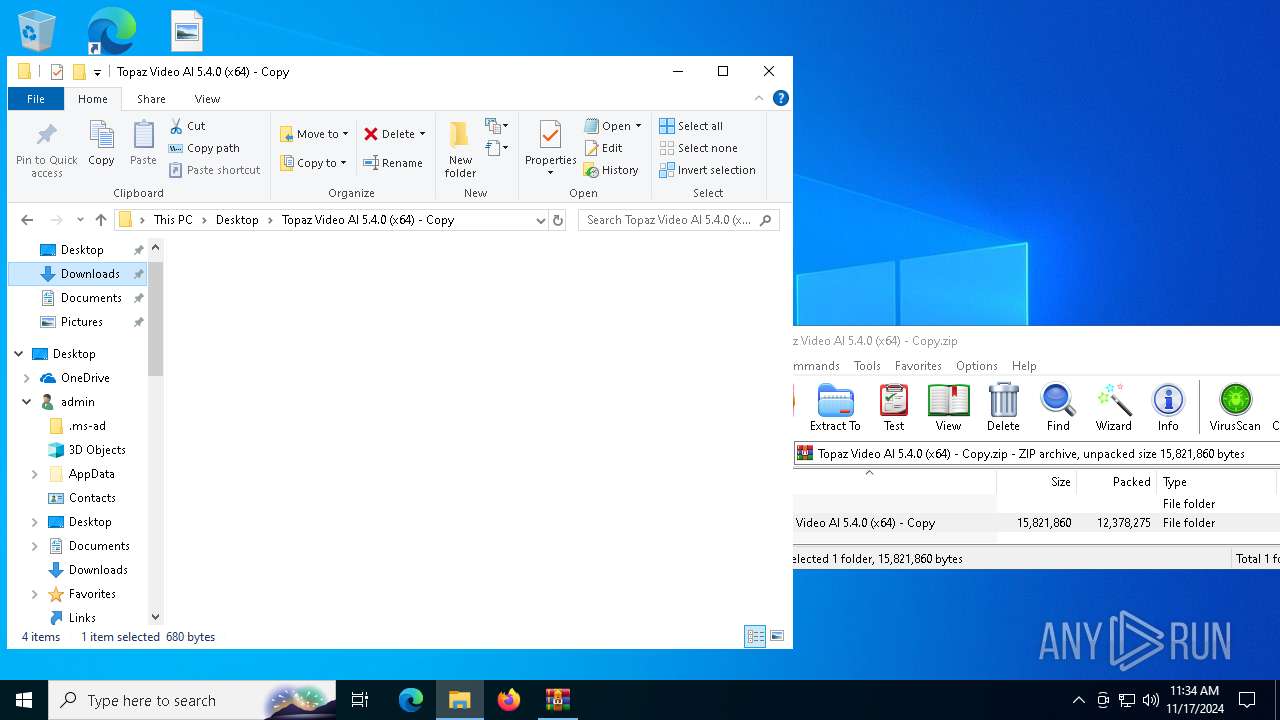Click WinRAR Delete icon
The height and width of the screenshot is (720, 1280).
click(1003, 407)
